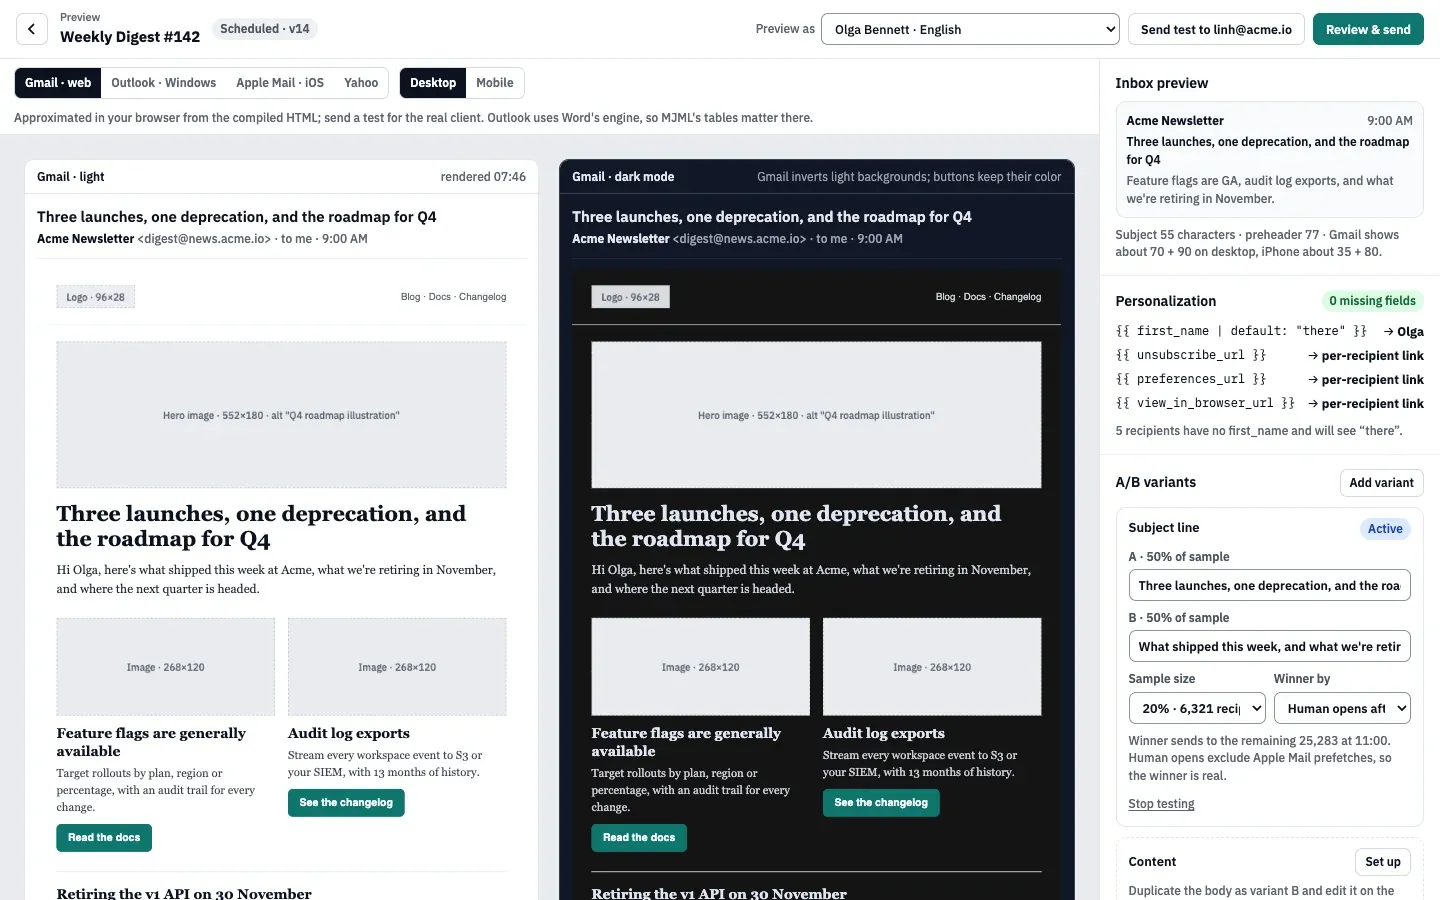The image size is (1440, 900).
Task: Click the rendered 07:46 timestamp
Action: pos(483,177)
